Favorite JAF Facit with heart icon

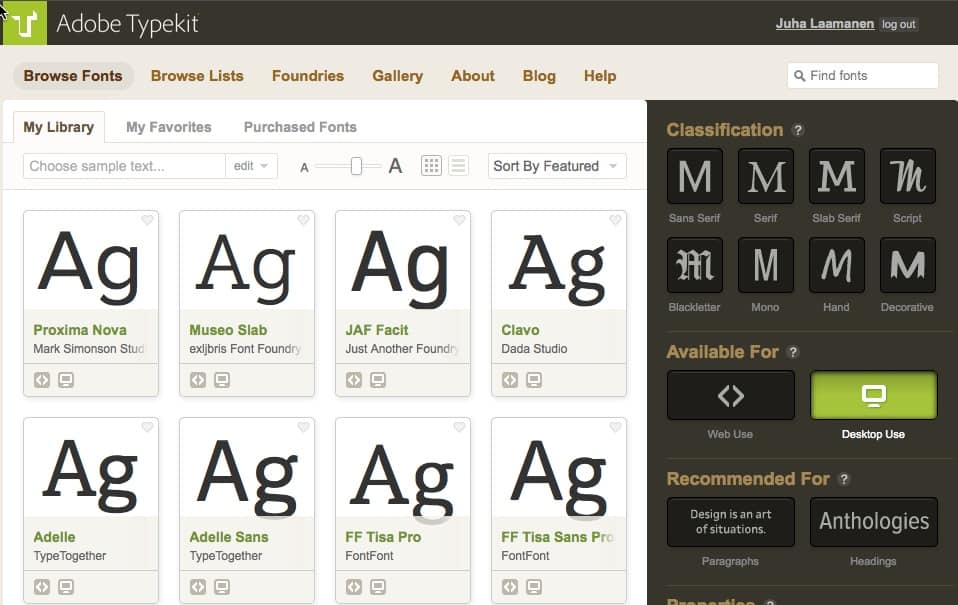459,220
